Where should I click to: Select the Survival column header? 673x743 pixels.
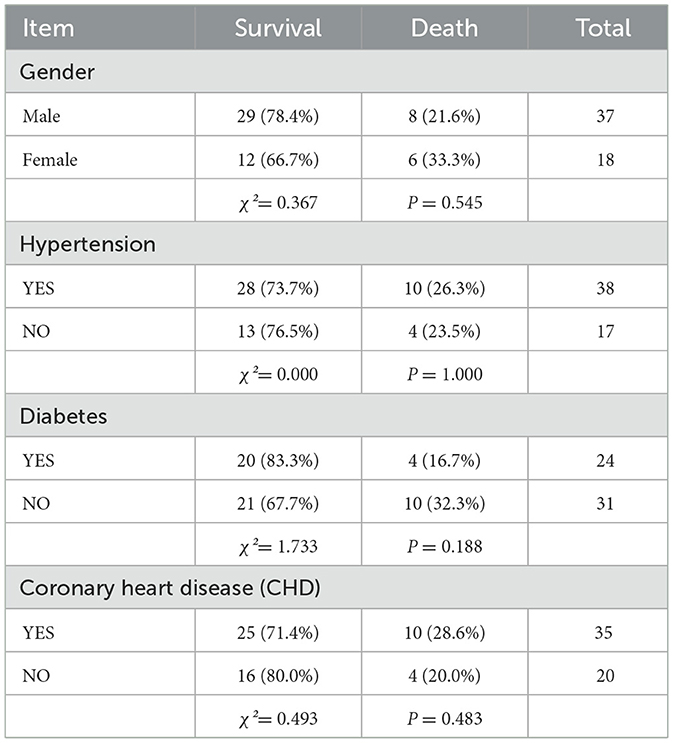click(278, 27)
